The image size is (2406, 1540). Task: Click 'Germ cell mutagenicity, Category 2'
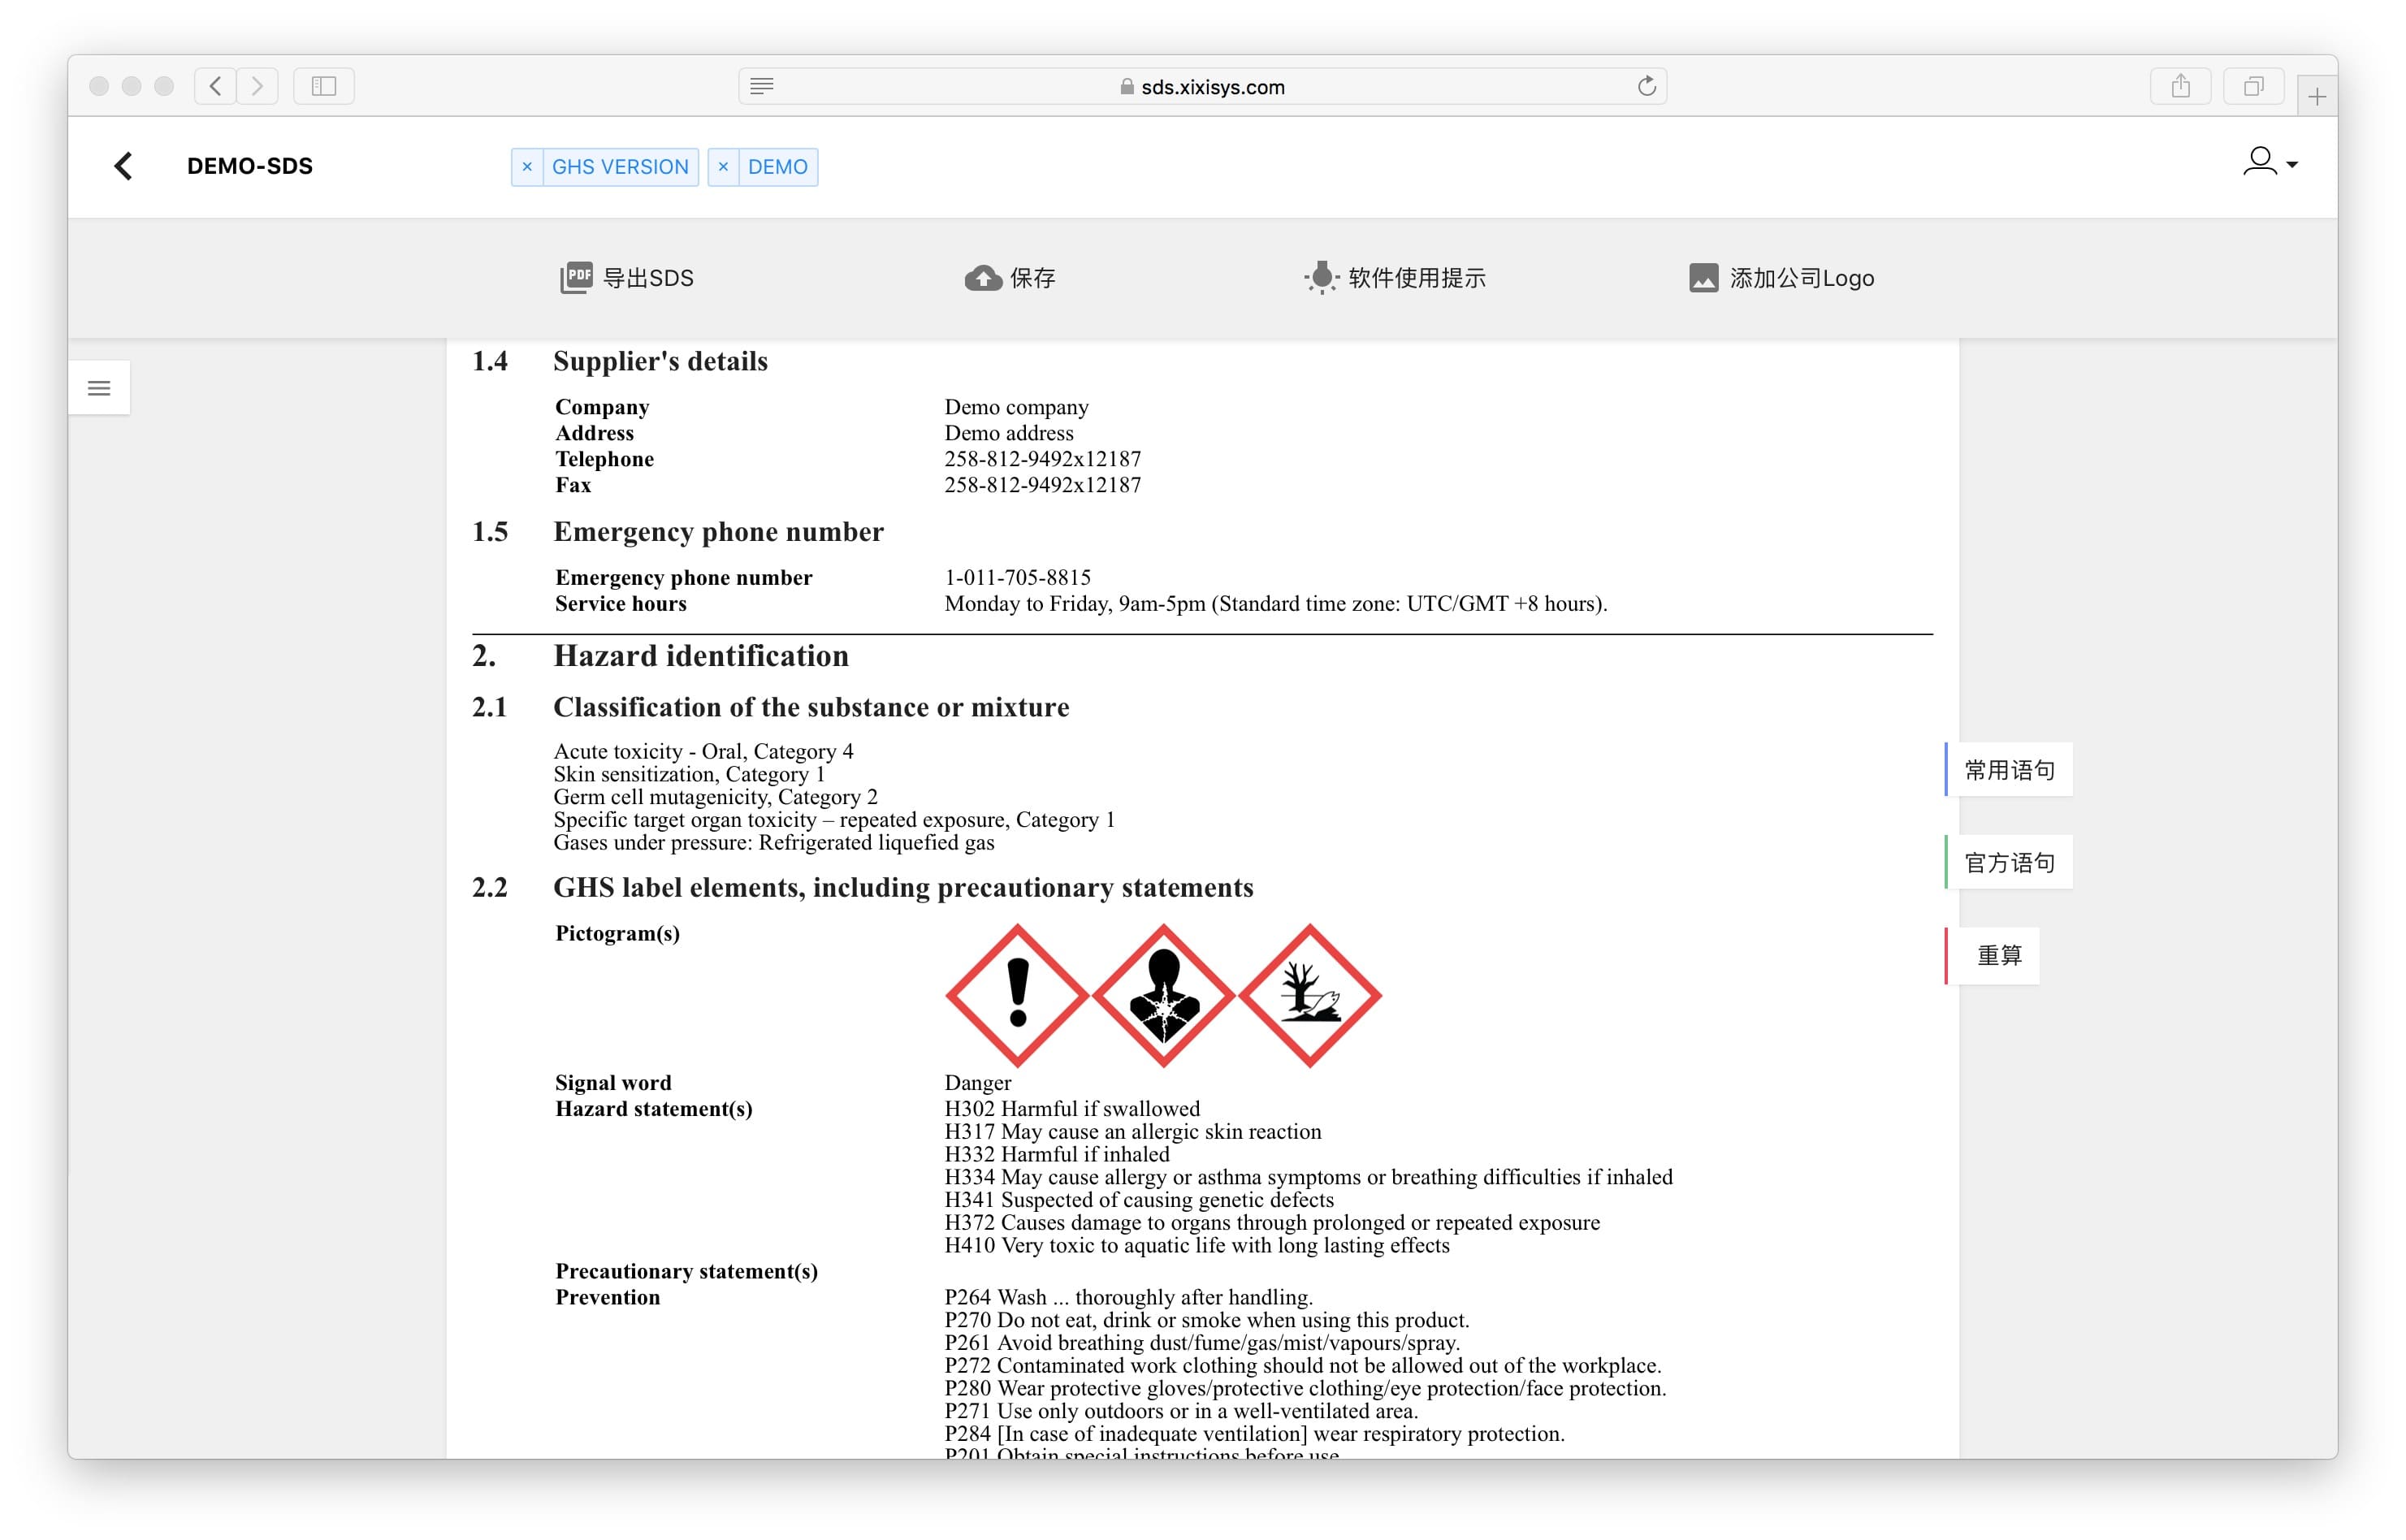(x=715, y=797)
